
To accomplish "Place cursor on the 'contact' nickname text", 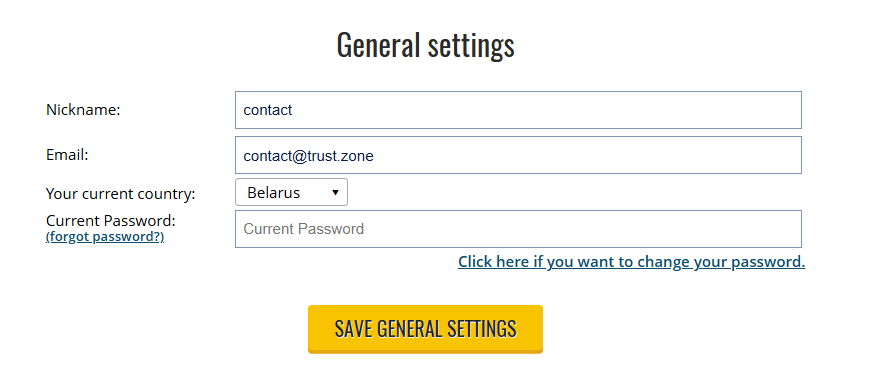I will 268,110.
